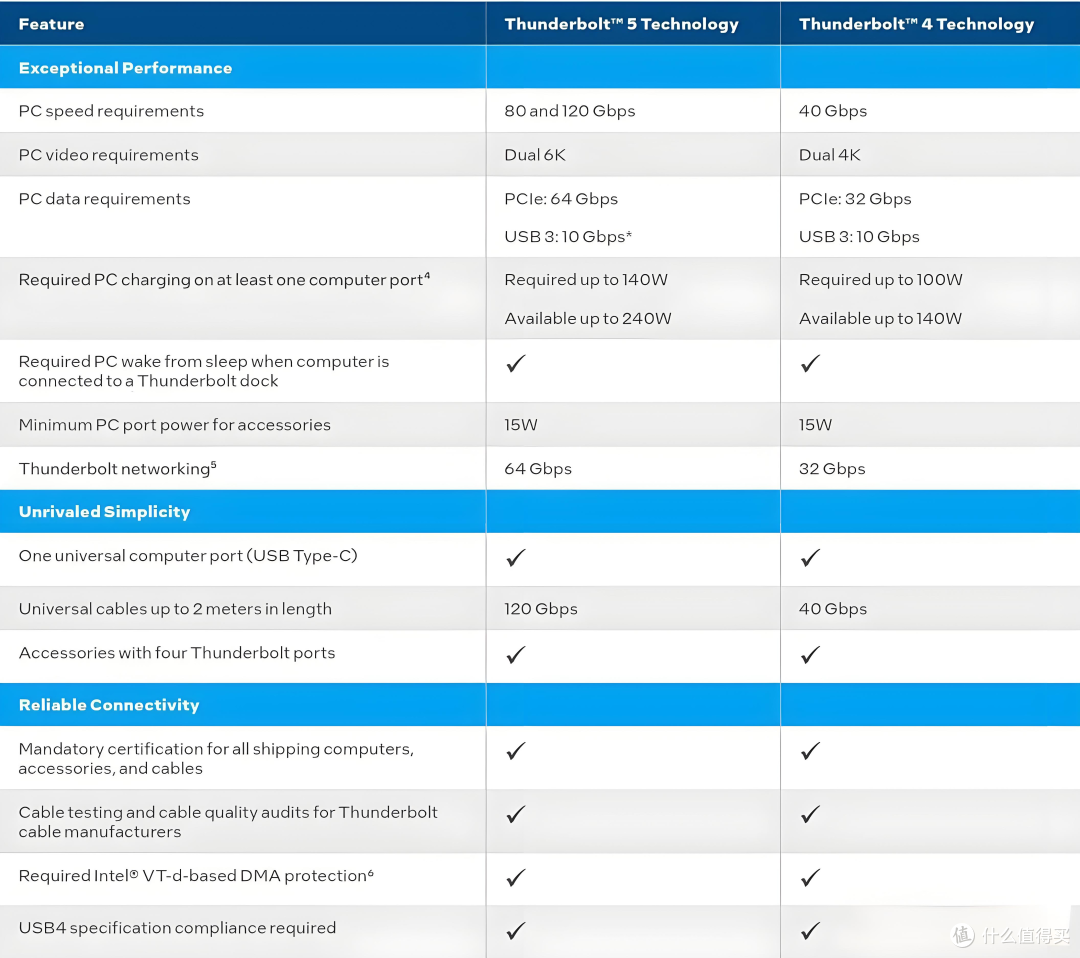Click the Reliable Connectivity section heading

coord(109,705)
